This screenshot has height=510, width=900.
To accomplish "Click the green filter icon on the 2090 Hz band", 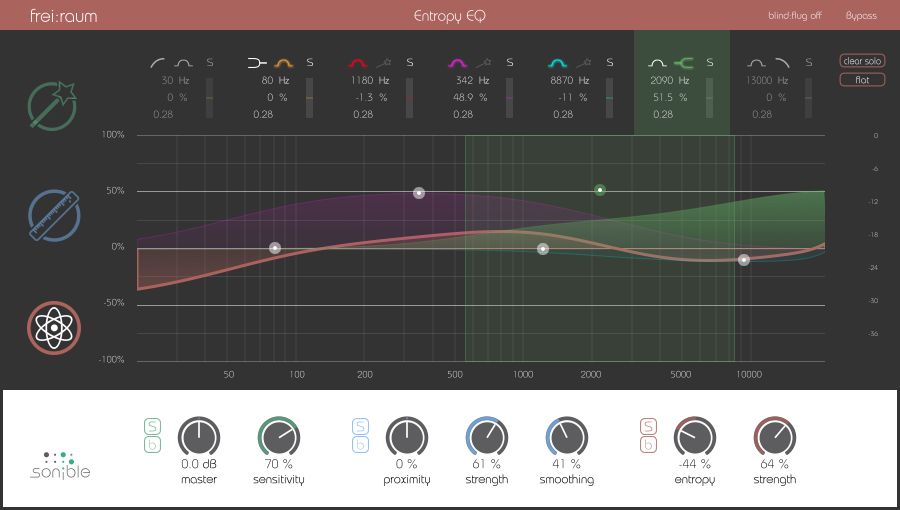I will click(x=685, y=63).
